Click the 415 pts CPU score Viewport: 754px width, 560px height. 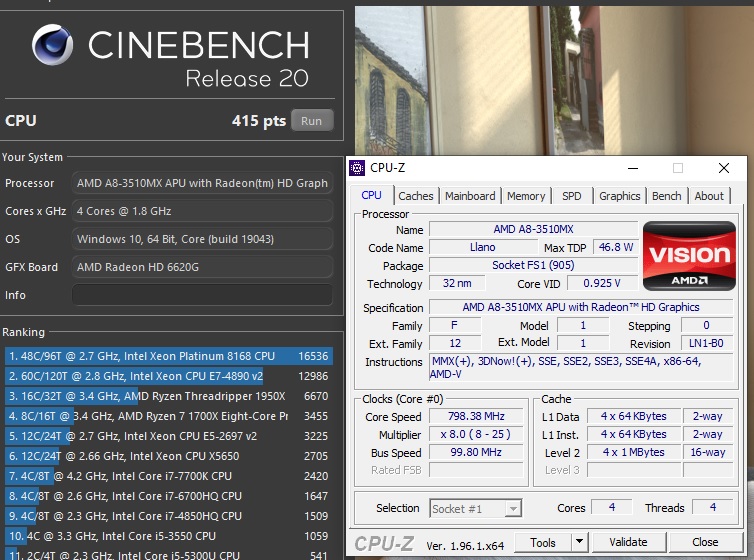click(x=259, y=121)
